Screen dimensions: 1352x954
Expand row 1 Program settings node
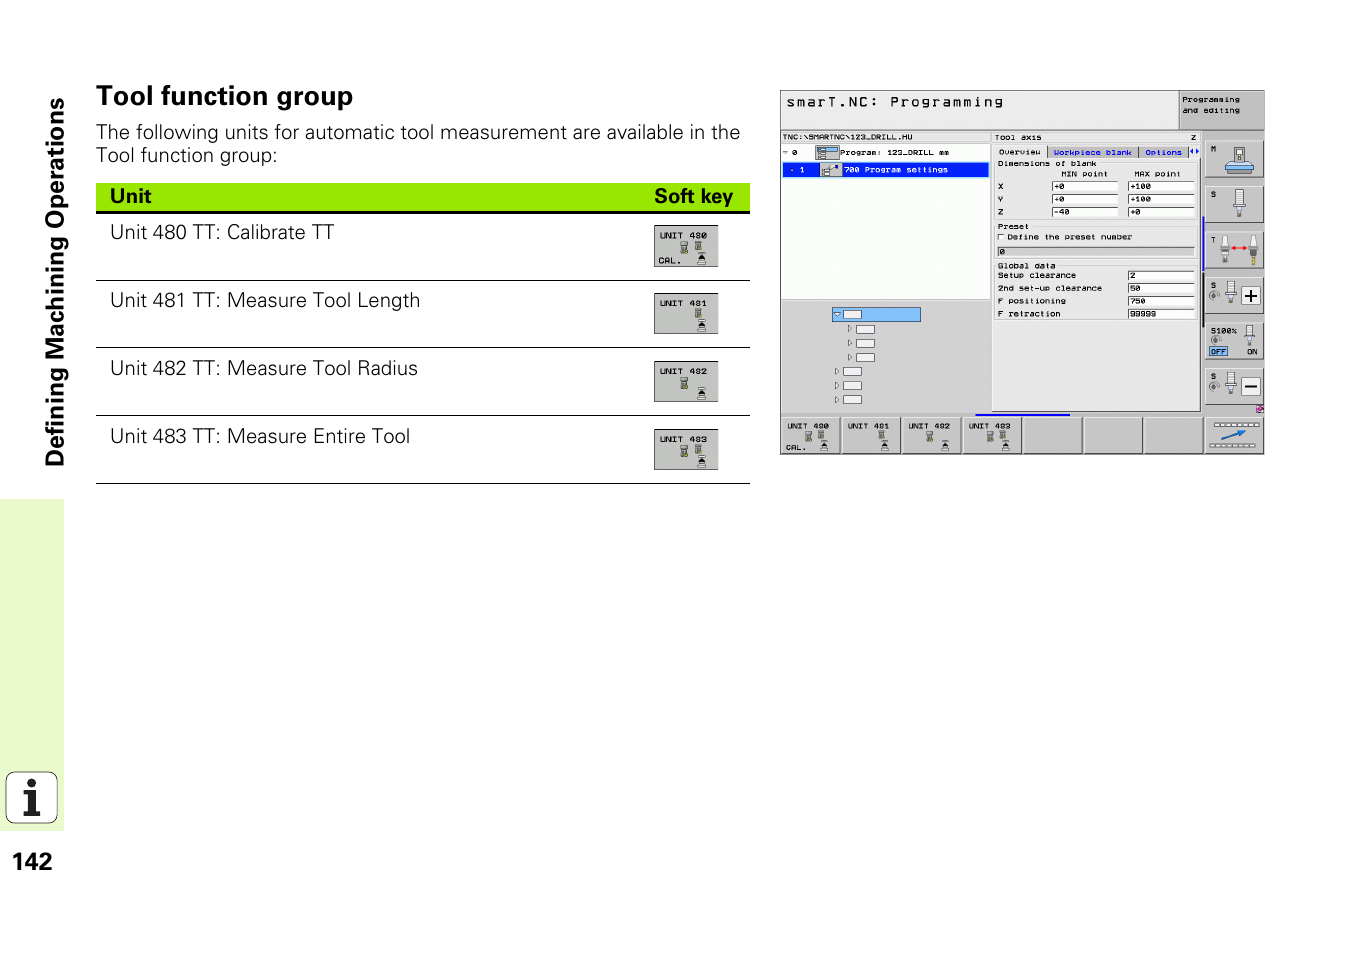792,170
